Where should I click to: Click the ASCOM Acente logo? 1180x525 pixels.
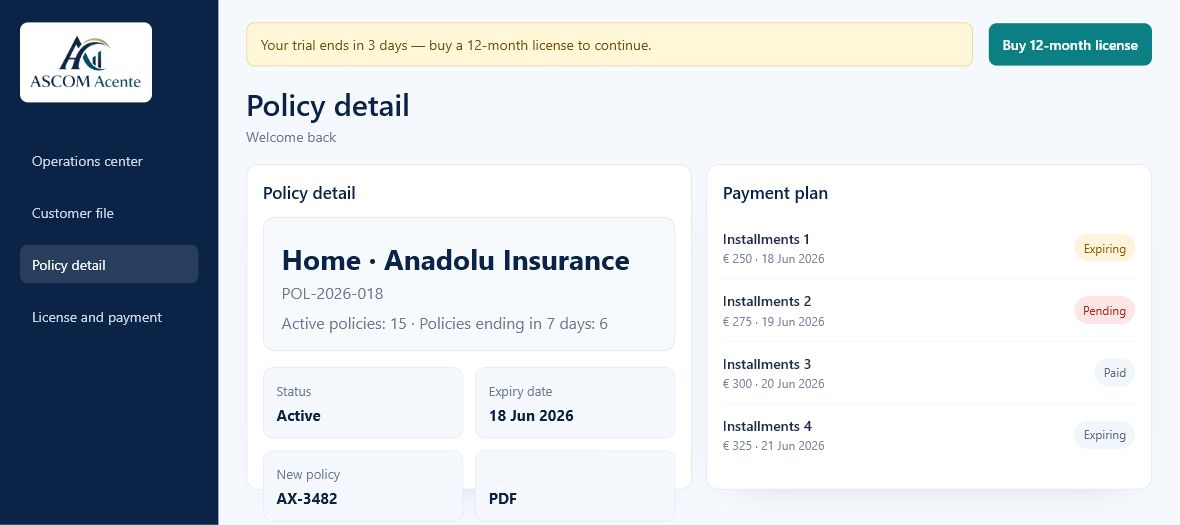(x=86, y=62)
